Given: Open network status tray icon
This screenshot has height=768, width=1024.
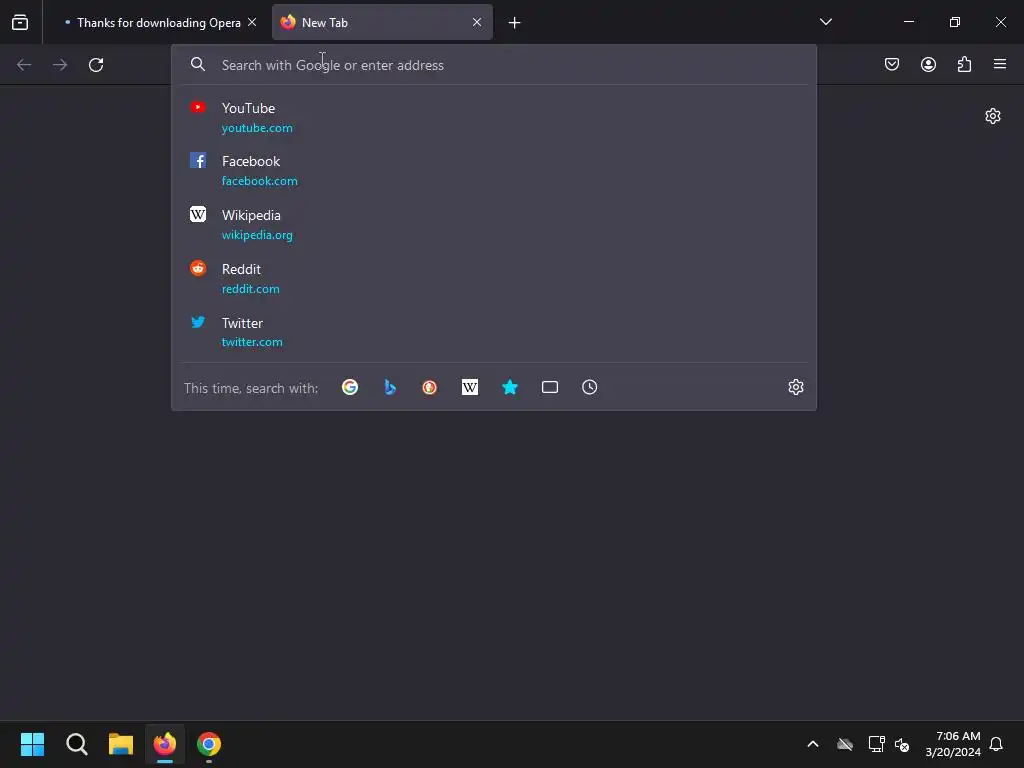Looking at the screenshot, I should [x=876, y=744].
